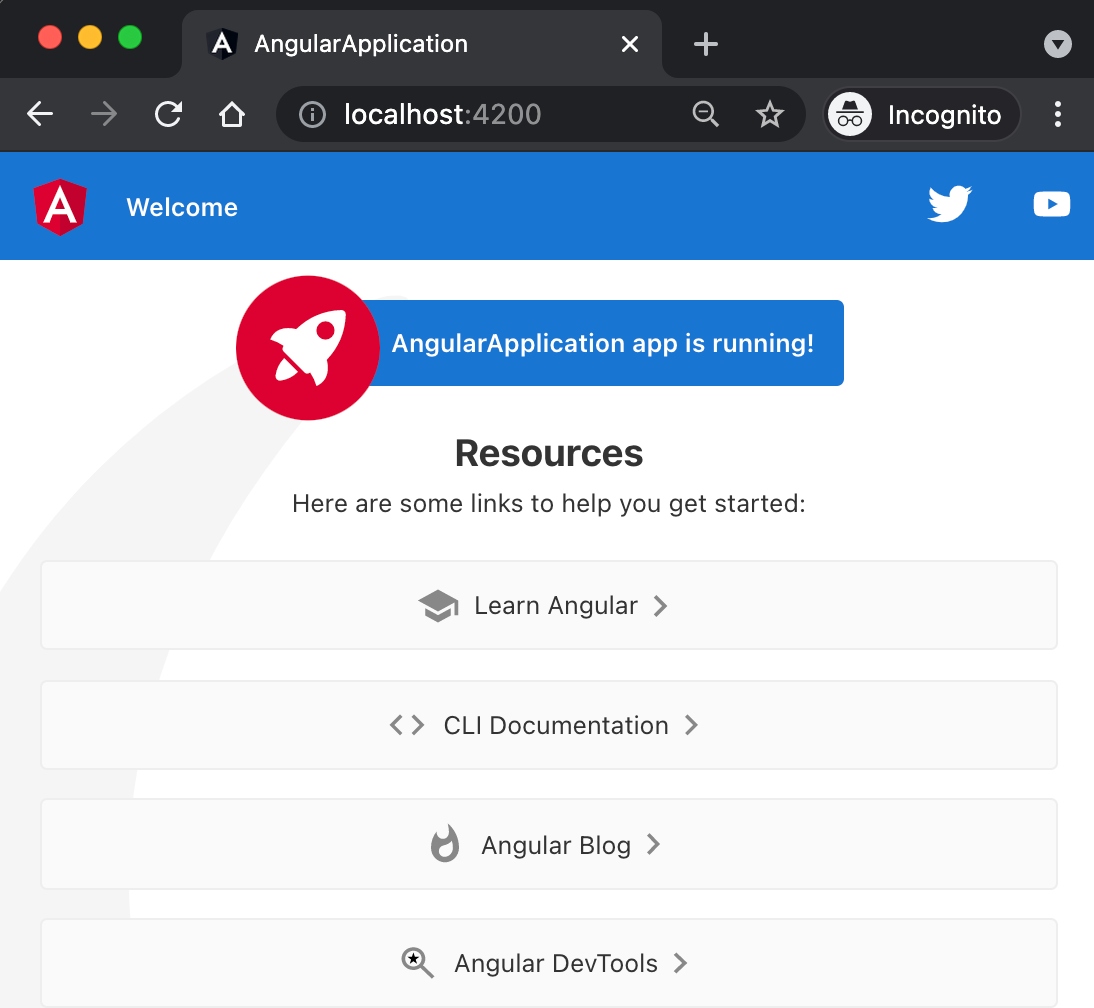View site information icon in address bar
This screenshot has width=1094, height=1008.
coord(312,114)
